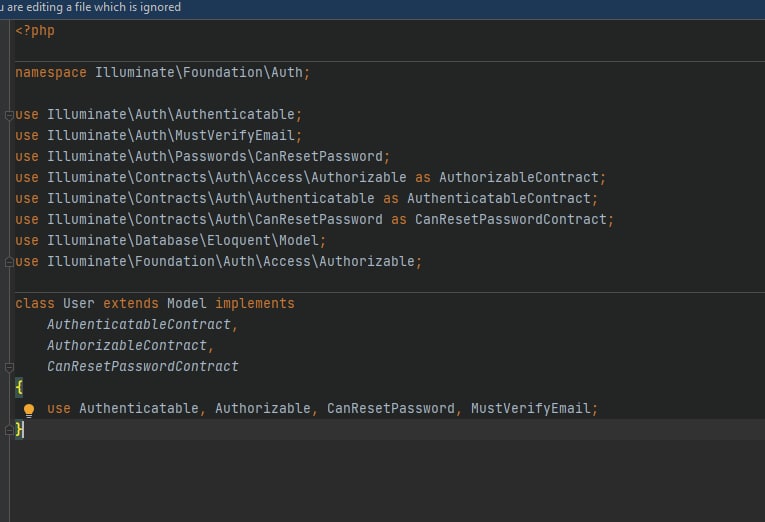Viewport: 765px width, 522px height.
Task: Click Illuminate\Auth\Authenticatable import
Action: [x=171, y=115]
